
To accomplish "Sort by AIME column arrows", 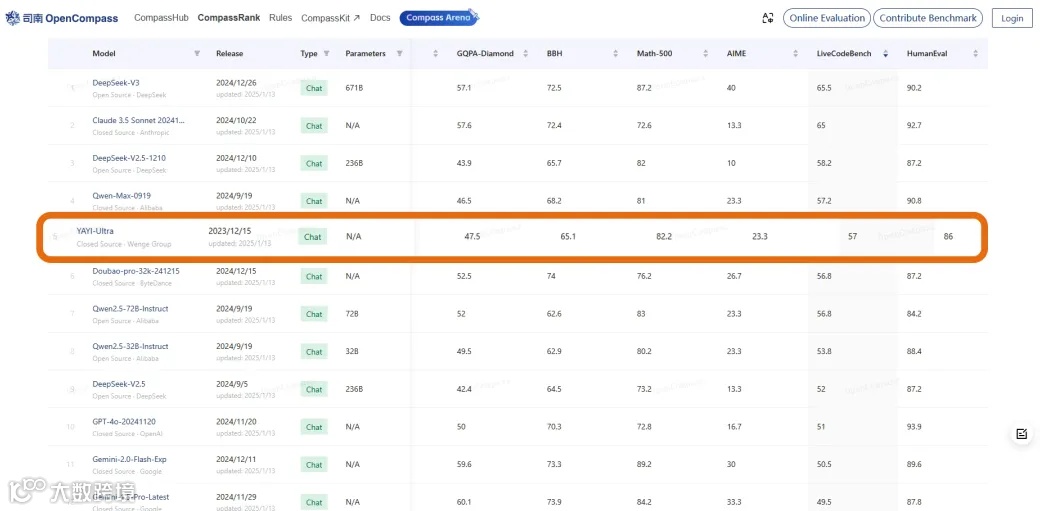I will (x=795, y=54).
